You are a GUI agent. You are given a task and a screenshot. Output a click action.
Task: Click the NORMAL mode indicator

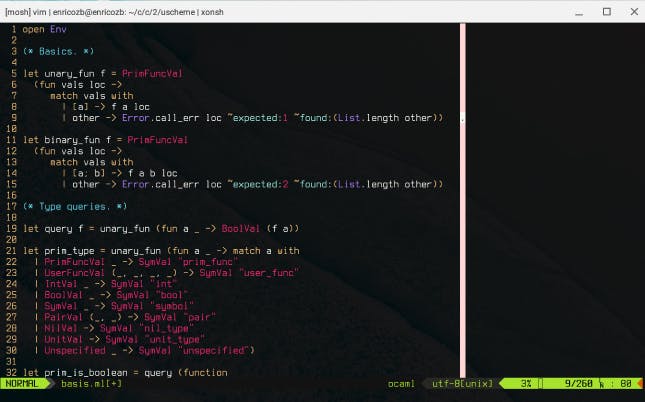(x=22, y=383)
